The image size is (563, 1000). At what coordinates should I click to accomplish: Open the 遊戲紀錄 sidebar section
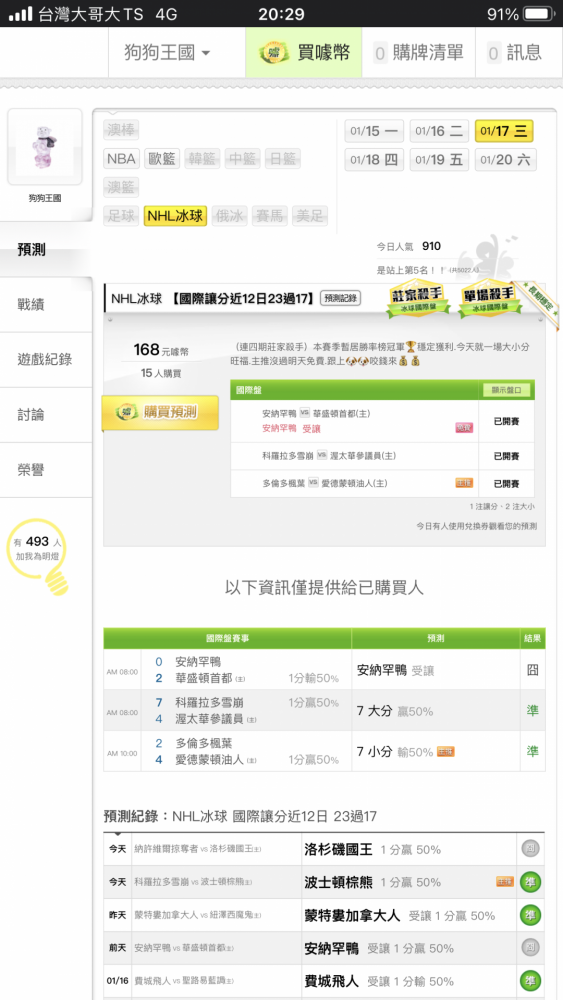(x=46, y=360)
